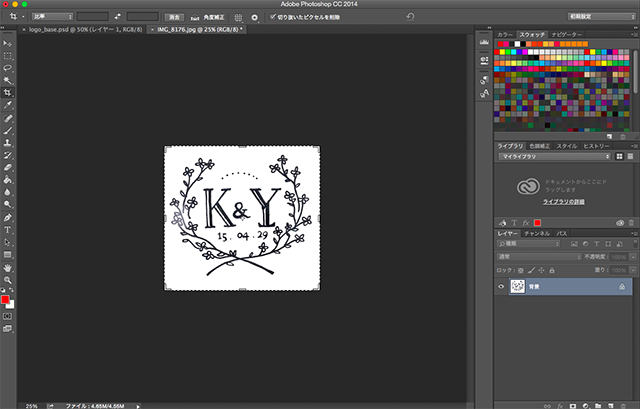Switch to logo_base.psd document tab
The width and height of the screenshot is (640, 409).
pyautogui.click(x=85, y=29)
